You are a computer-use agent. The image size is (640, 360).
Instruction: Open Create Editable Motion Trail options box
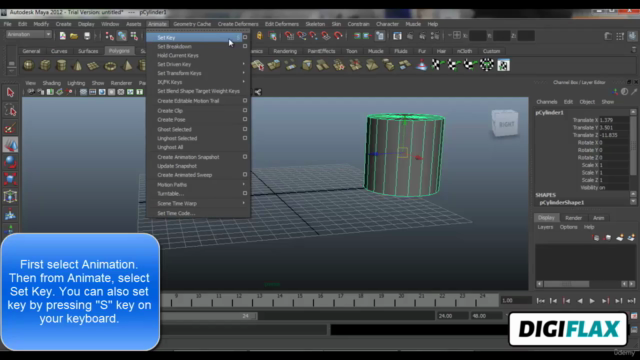click(245, 100)
